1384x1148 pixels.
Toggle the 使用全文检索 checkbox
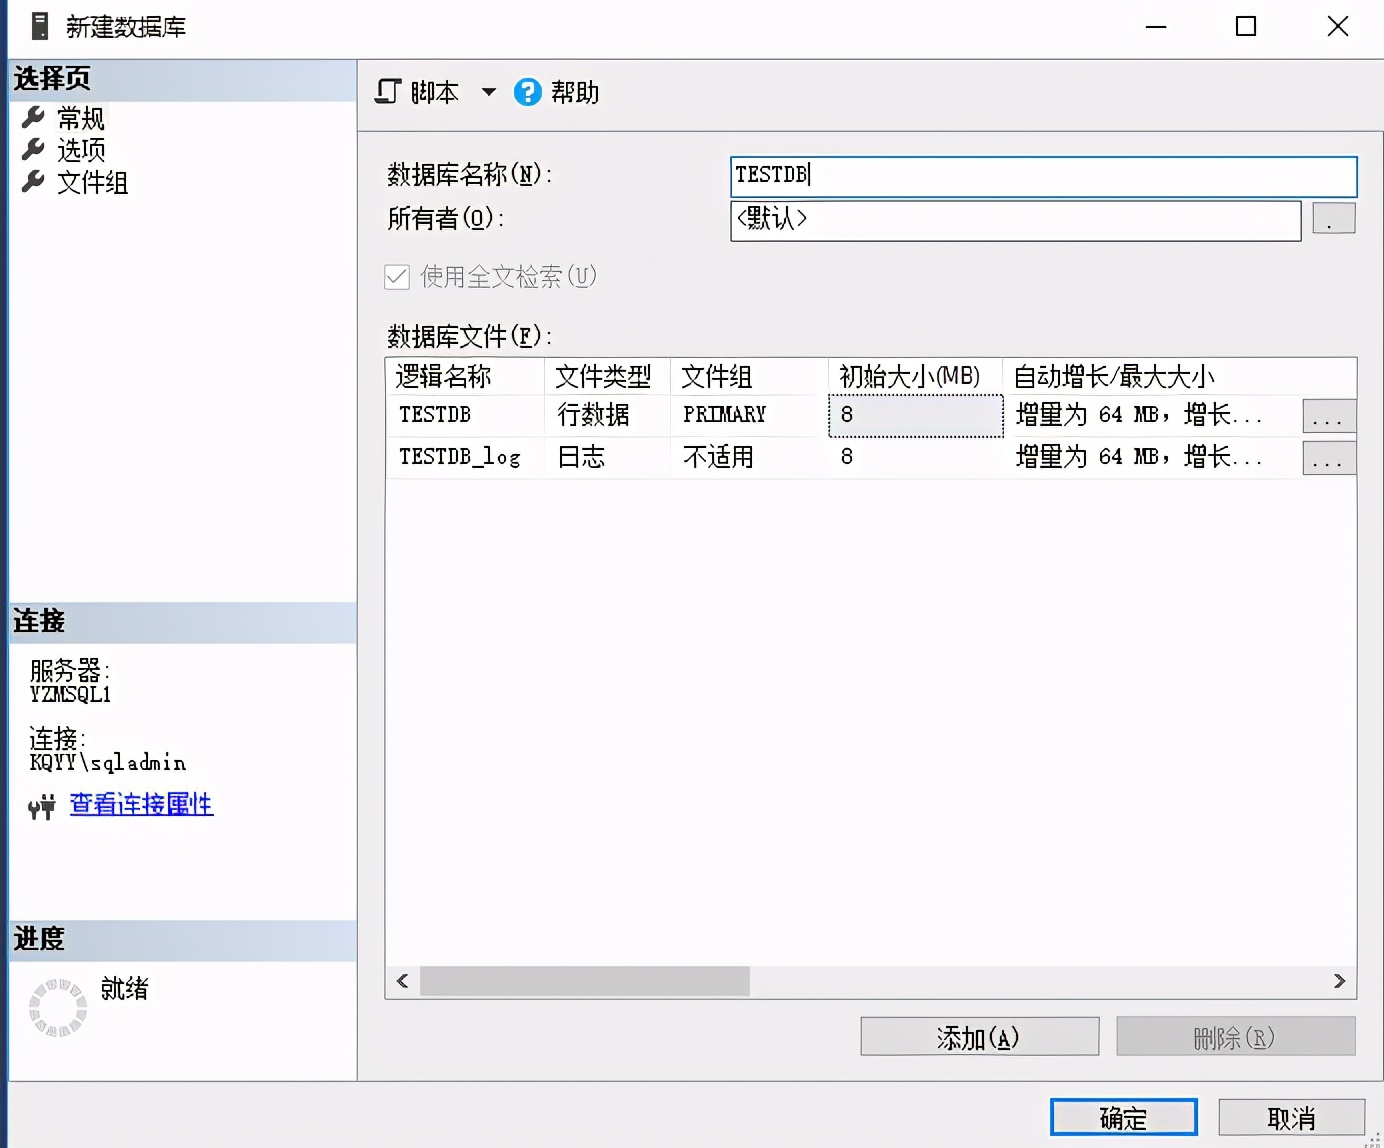pyautogui.click(x=397, y=277)
